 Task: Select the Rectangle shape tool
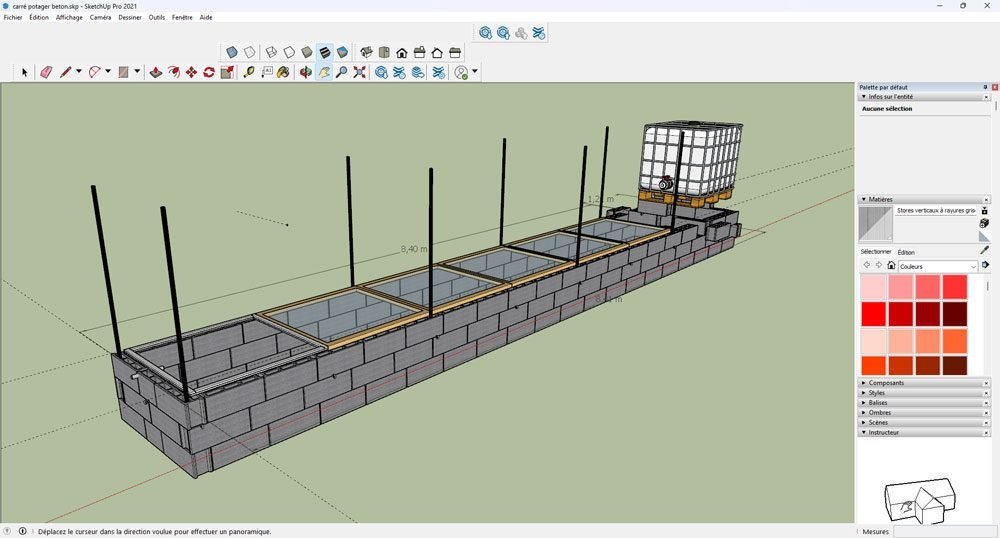(x=124, y=72)
